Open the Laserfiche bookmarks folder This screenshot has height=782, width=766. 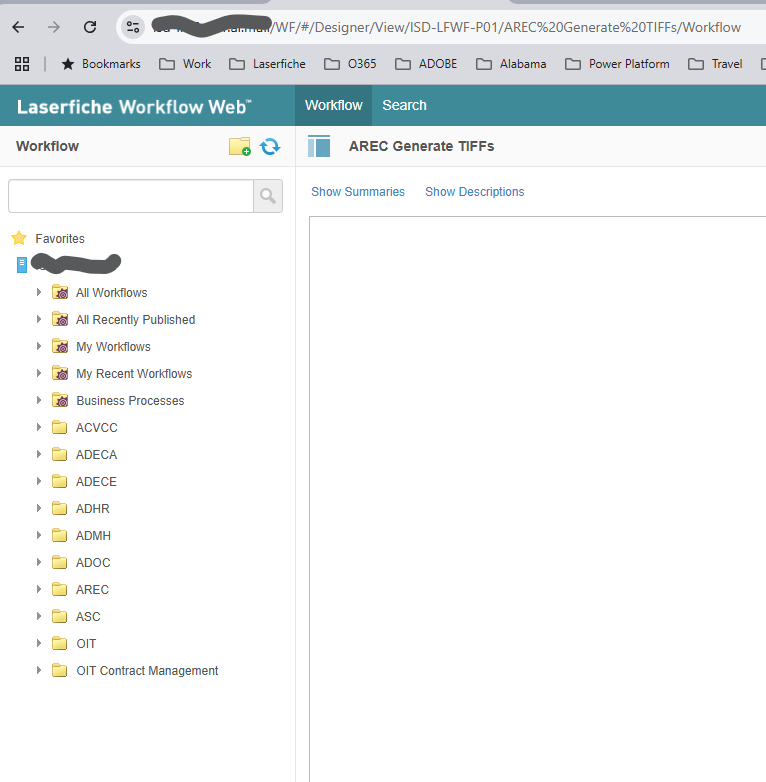pos(267,64)
